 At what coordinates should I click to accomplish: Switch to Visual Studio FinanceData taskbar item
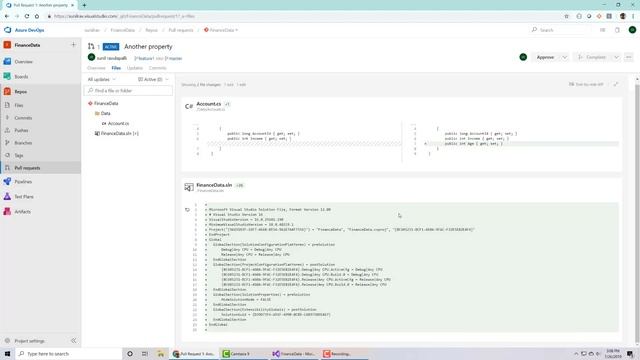pyautogui.click(x=294, y=354)
